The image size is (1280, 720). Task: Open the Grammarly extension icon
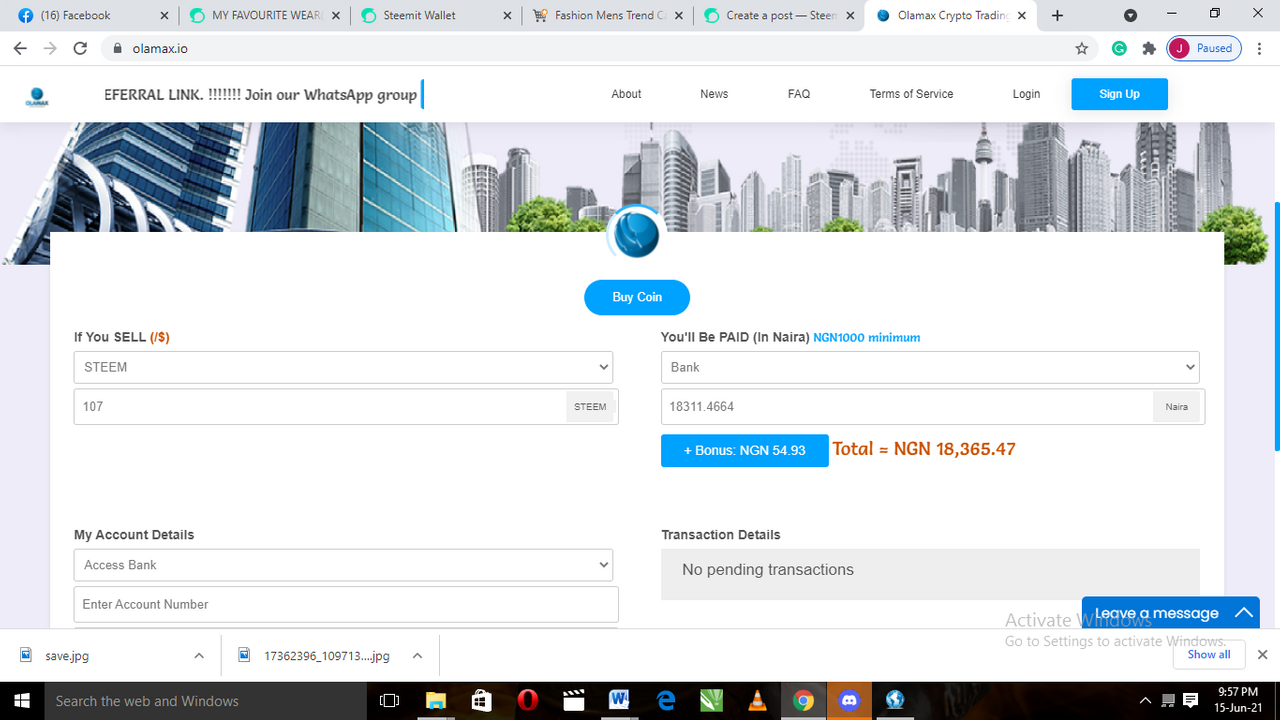tap(1119, 48)
